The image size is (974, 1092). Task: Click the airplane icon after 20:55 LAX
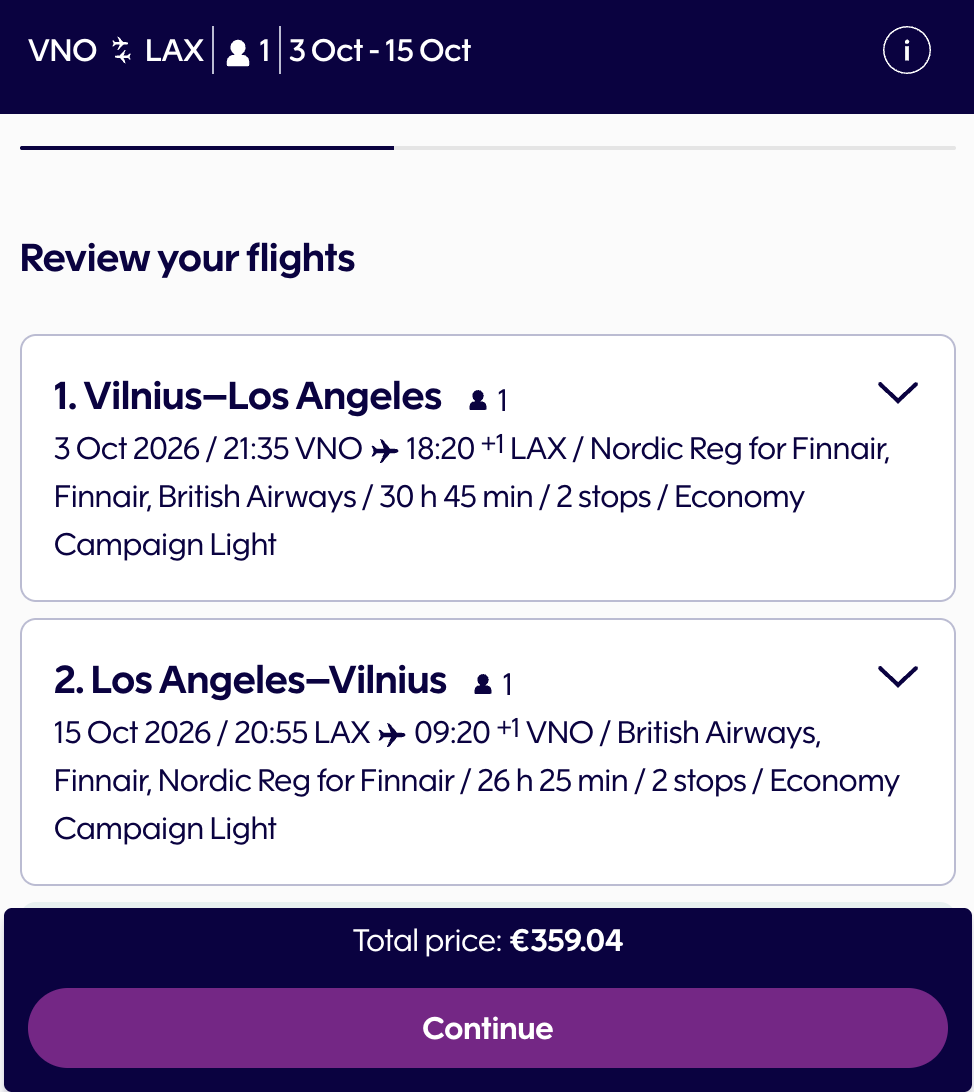coord(393,735)
